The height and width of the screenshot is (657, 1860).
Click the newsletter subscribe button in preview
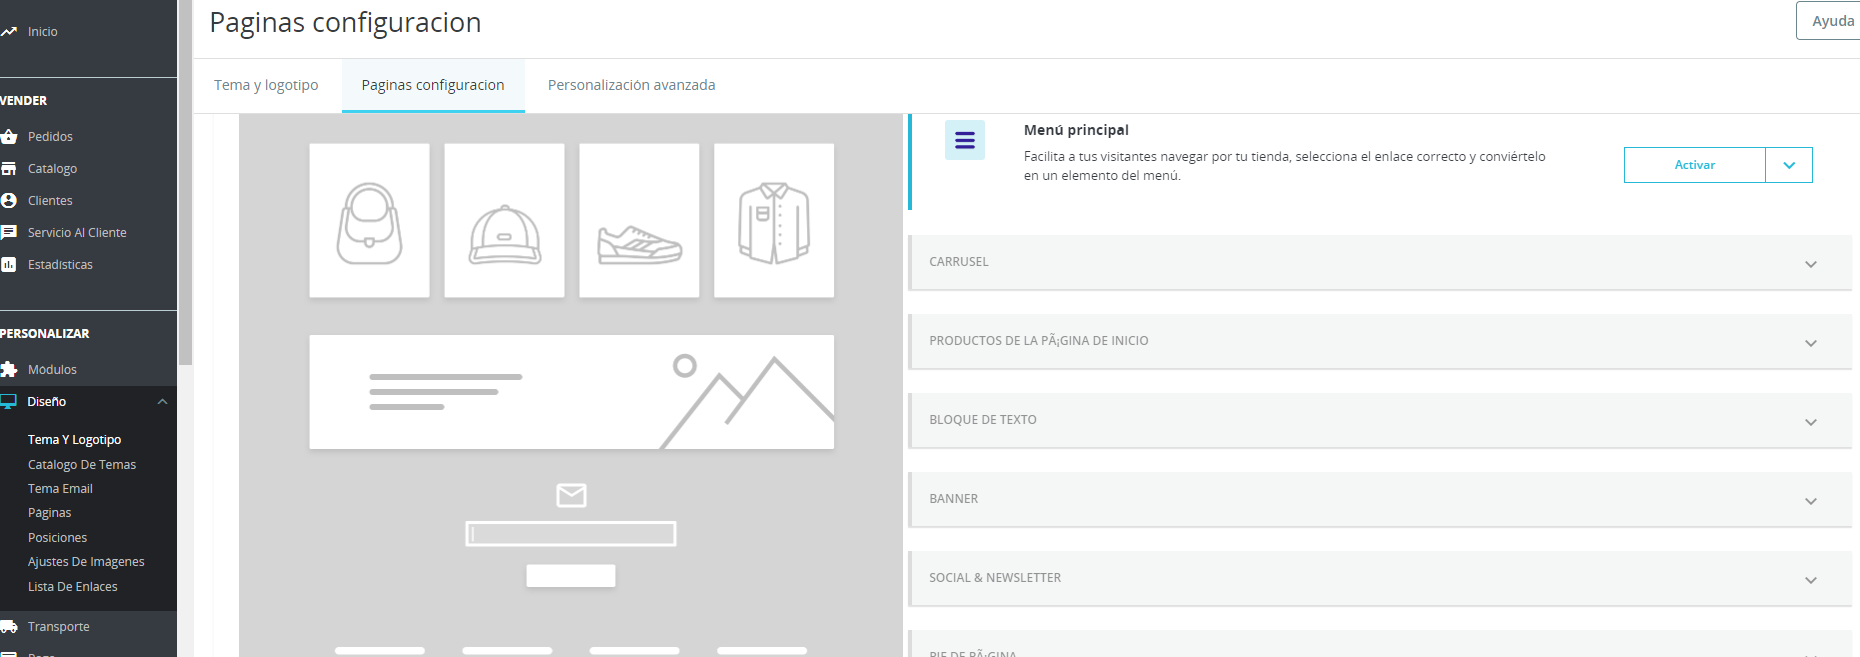[571, 576]
